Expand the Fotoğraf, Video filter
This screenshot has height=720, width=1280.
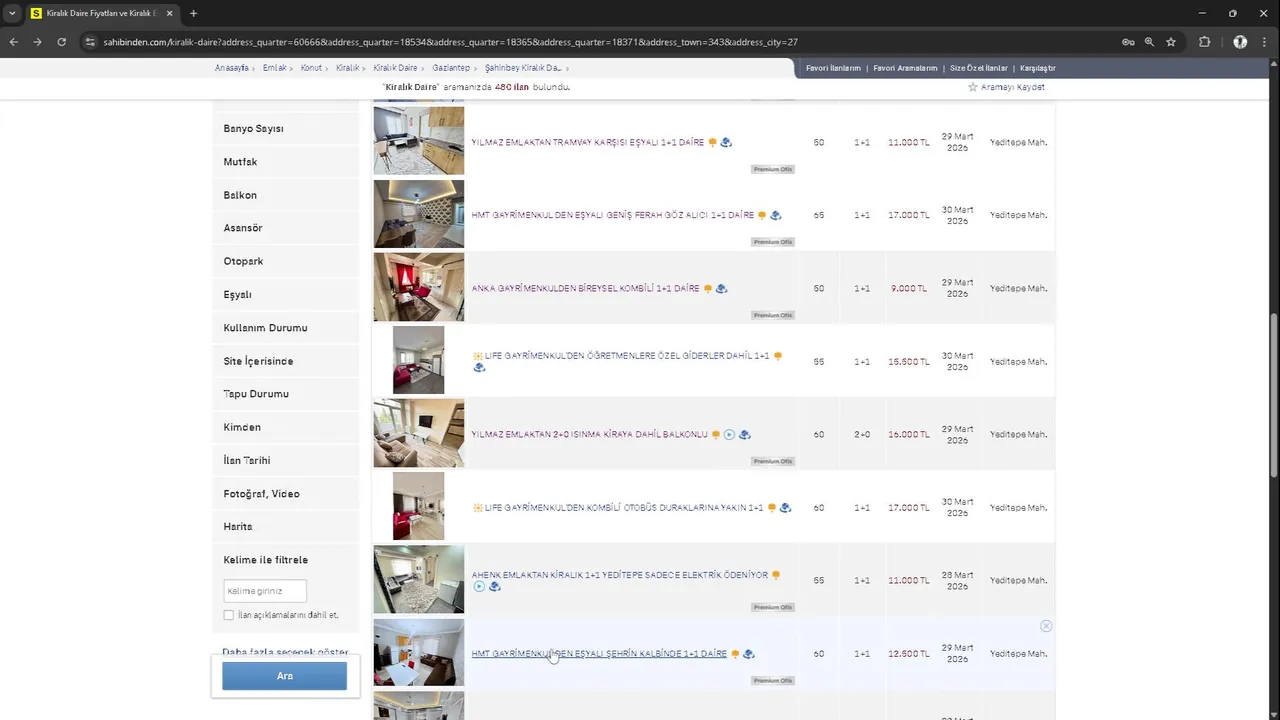tap(286, 494)
